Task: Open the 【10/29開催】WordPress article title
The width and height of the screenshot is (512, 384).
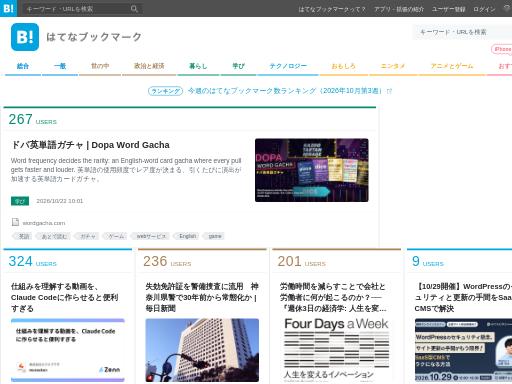Action: [463, 297]
